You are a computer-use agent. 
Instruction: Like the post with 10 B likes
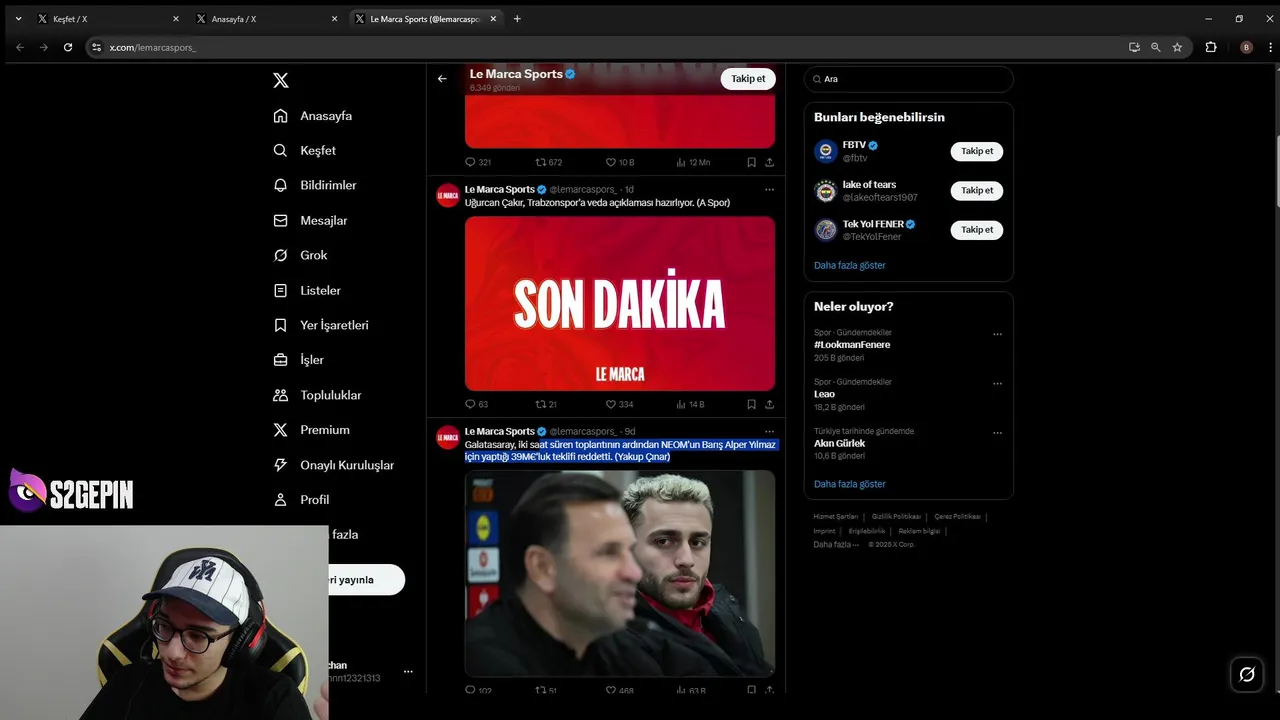pyautogui.click(x=611, y=162)
